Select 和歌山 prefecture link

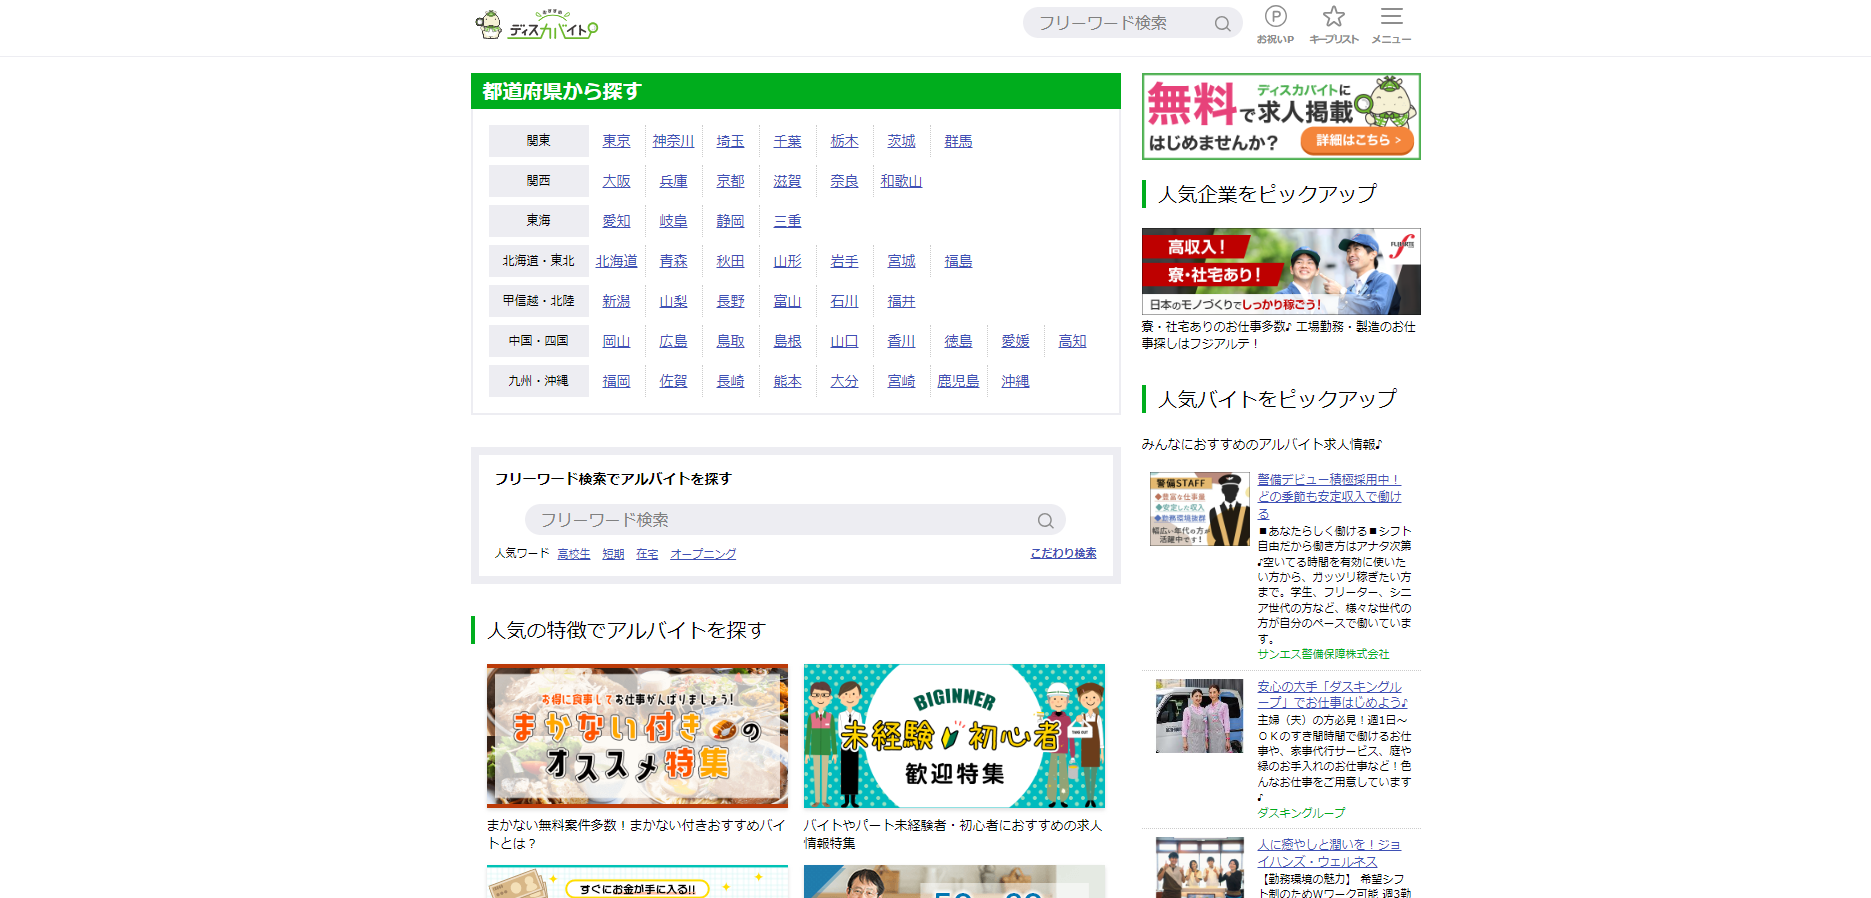click(901, 181)
